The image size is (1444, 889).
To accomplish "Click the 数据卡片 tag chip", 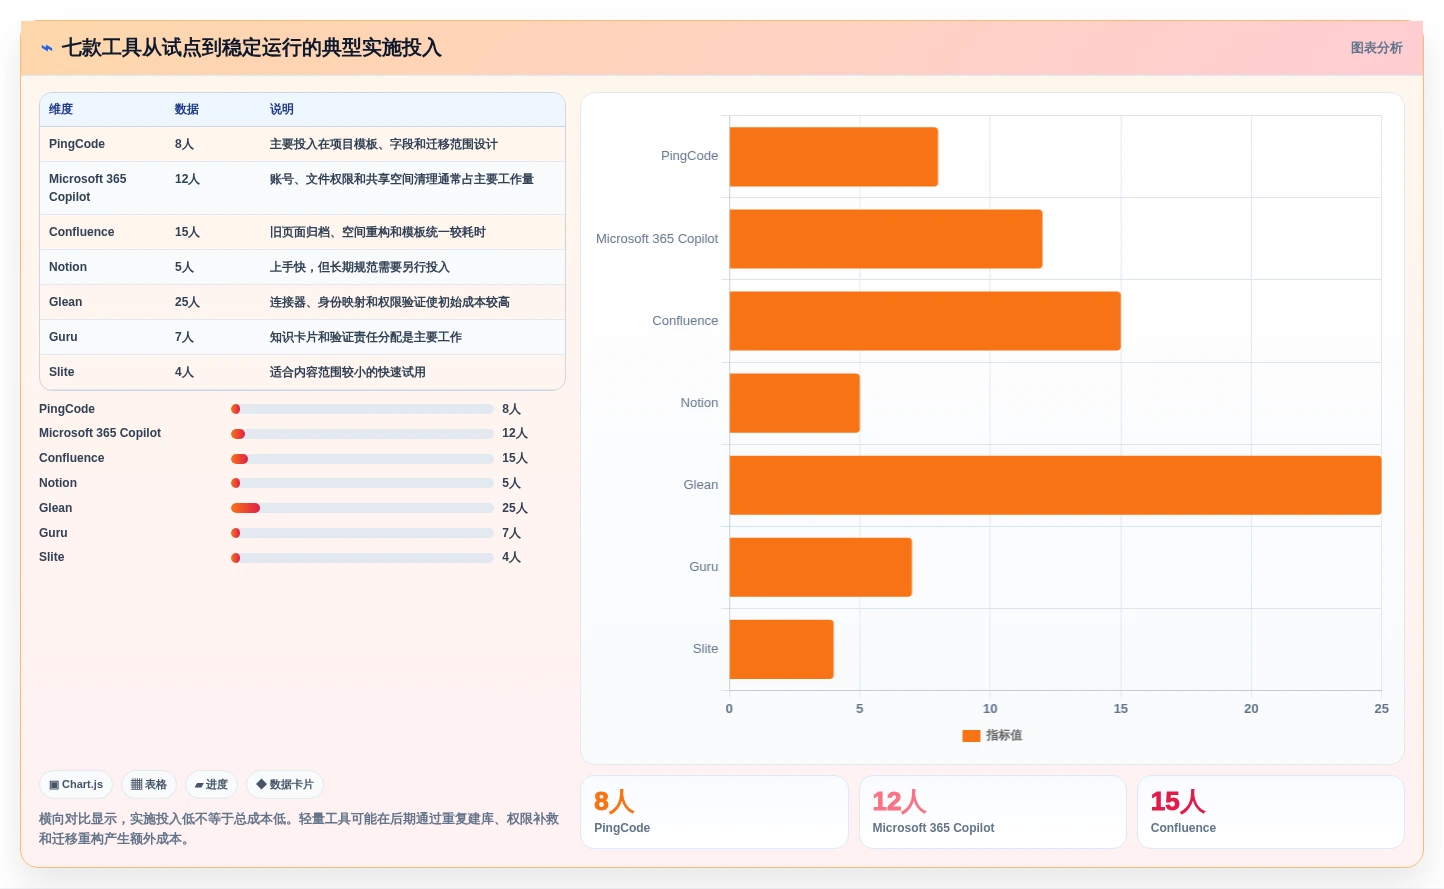I will coord(285,785).
